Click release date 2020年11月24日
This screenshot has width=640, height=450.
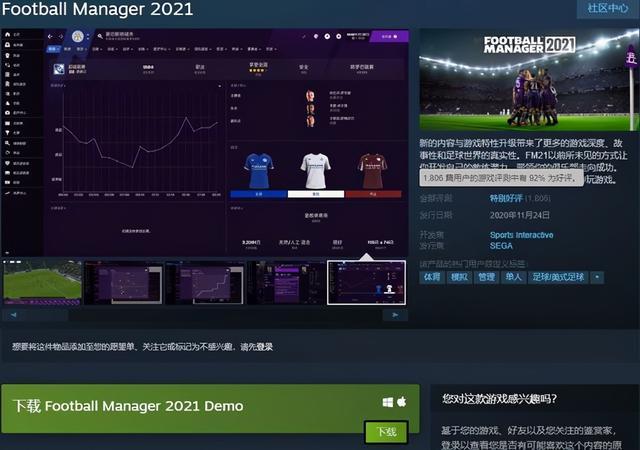(520, 215)
